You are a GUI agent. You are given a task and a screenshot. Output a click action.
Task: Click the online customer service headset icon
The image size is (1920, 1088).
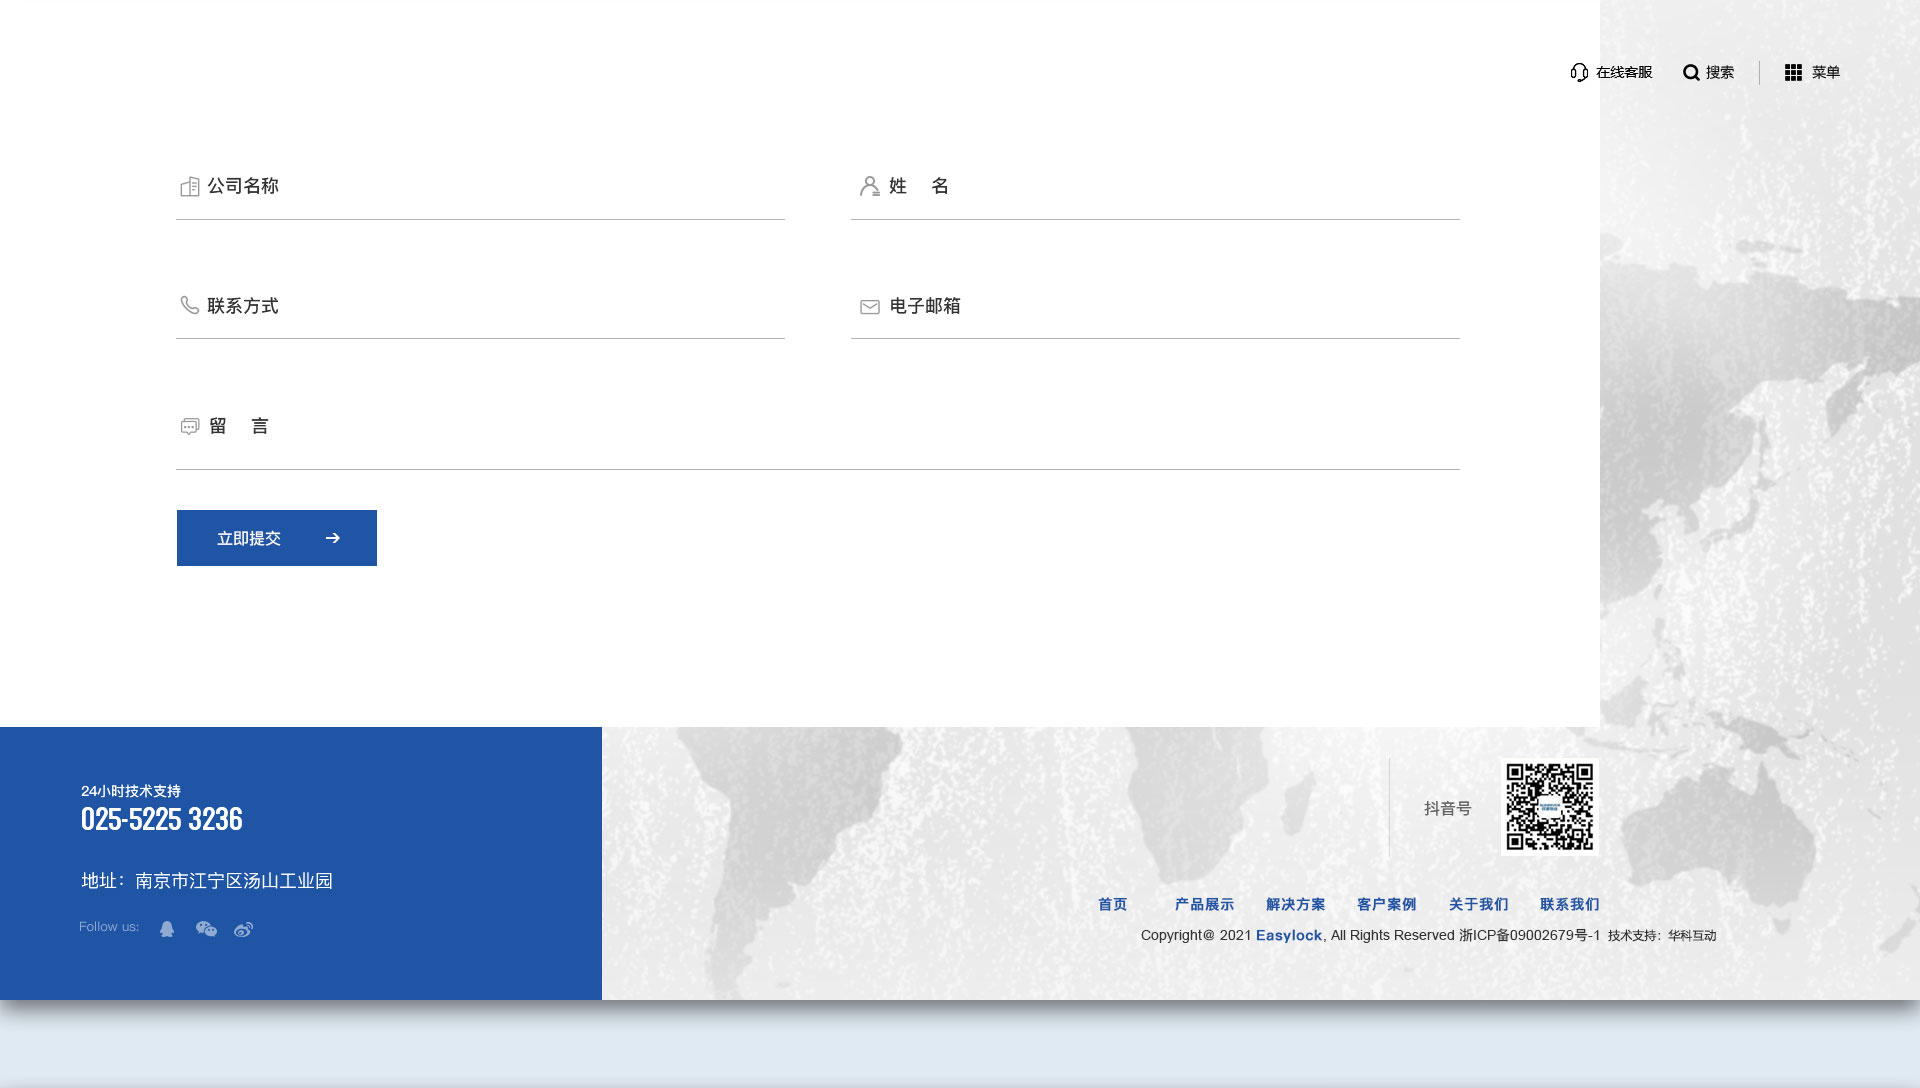tap(1579, 72)
